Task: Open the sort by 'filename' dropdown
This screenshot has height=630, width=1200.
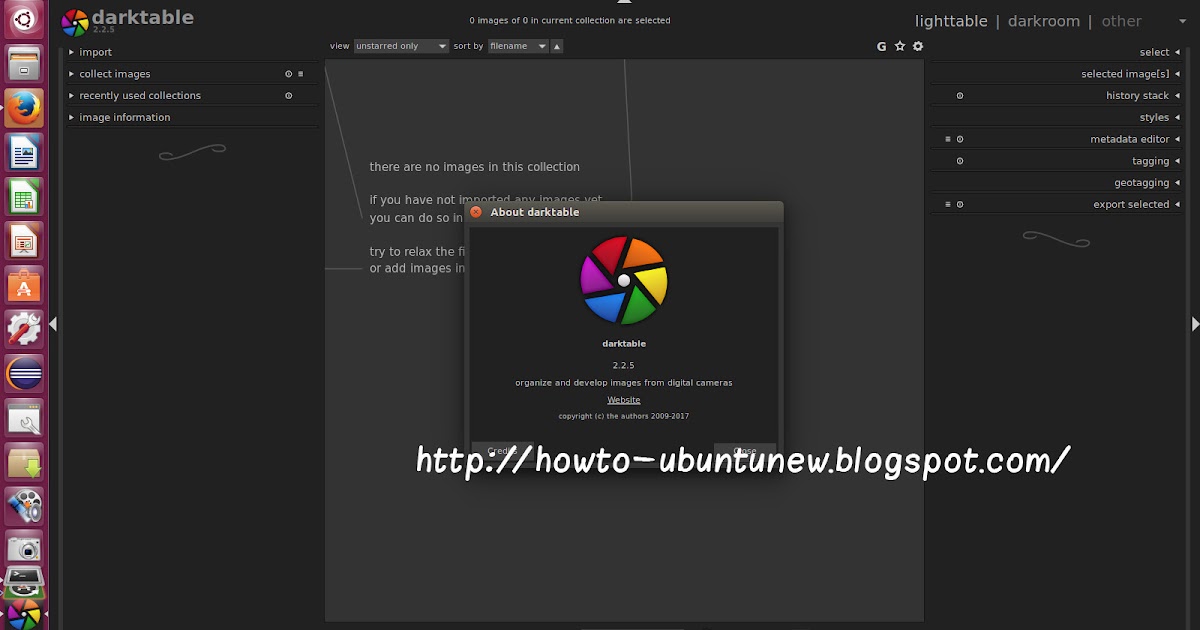Action: [x=518, y=46]
